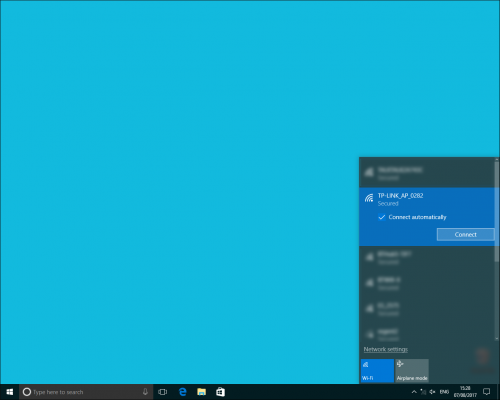Open File Explorer from taskbar
The width and height of the screenshot is (500, 400).
pyautogui.click(x=201, y=392)
